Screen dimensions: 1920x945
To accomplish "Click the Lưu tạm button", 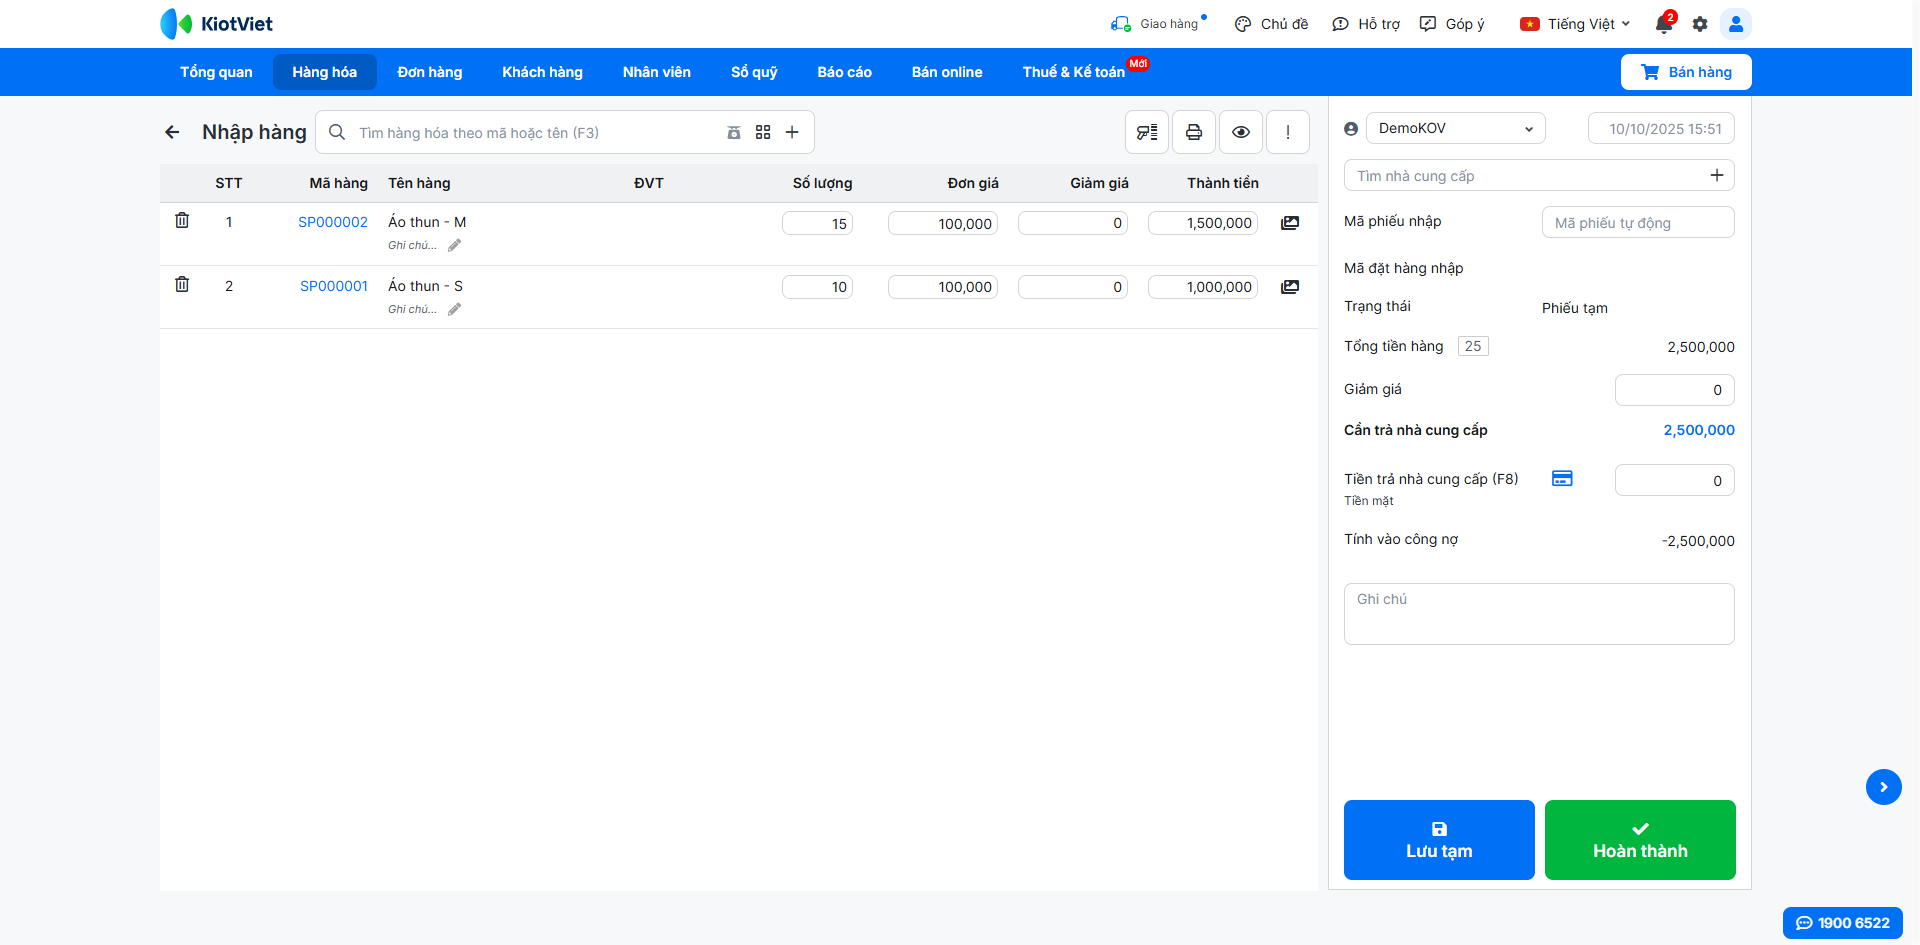I will tap(1439, 840).
